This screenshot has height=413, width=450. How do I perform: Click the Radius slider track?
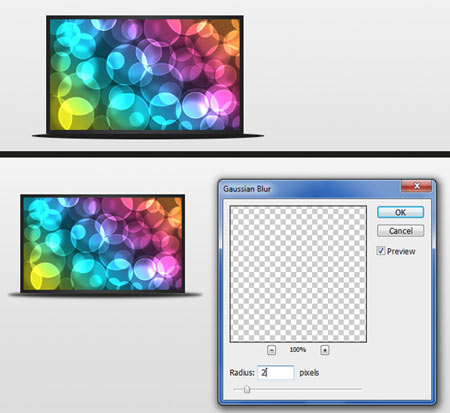298,389
